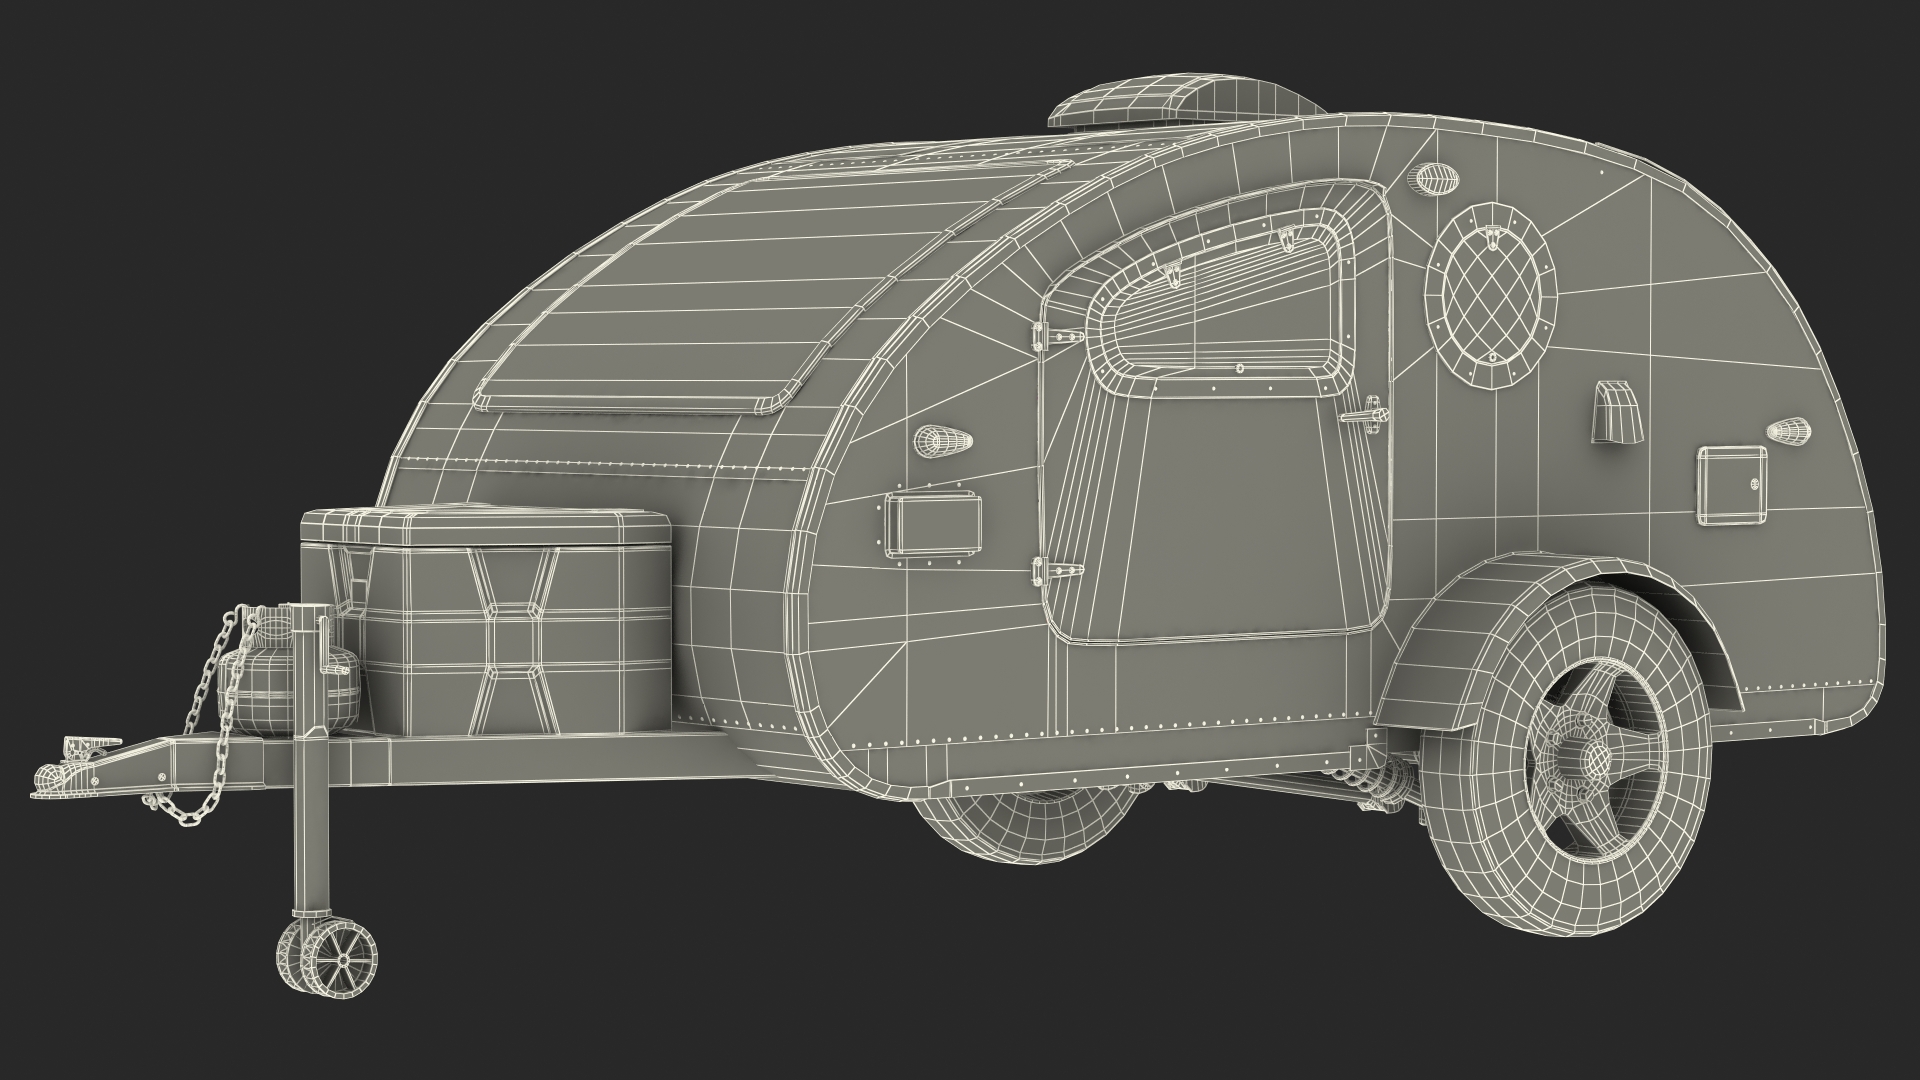Viewport: 1920px width, 1080px height.
Task: Select the front side marker light
Action: 942,439
